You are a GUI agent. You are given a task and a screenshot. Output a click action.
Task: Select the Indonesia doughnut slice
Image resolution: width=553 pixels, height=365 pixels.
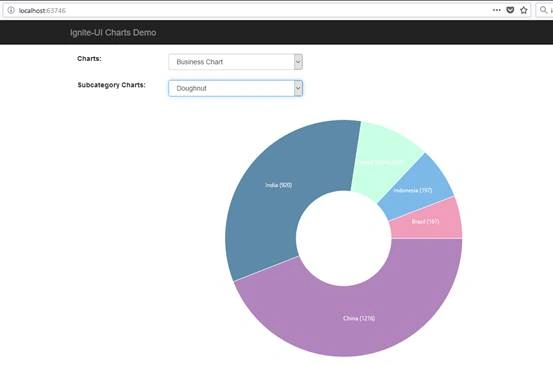pyautogui.click(x=413, y=190)
